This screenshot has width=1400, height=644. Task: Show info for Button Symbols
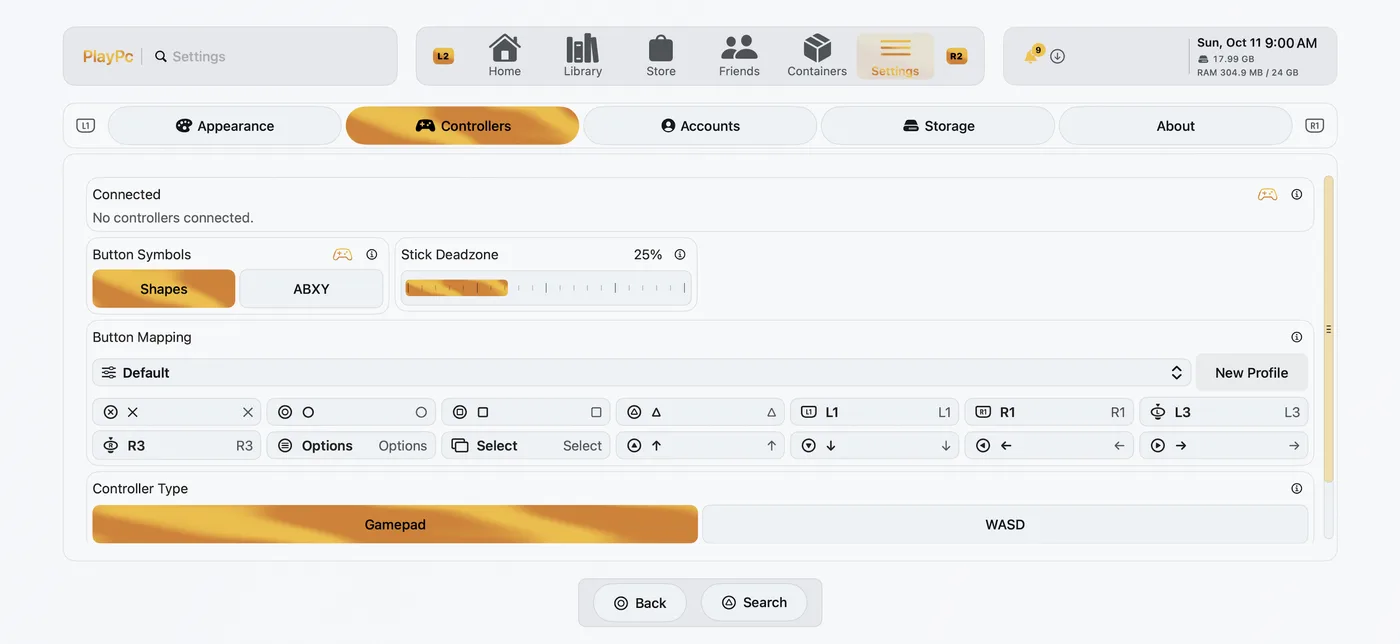click(x=372, y=254)
